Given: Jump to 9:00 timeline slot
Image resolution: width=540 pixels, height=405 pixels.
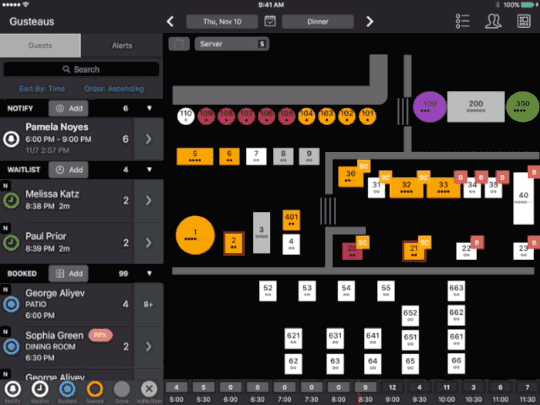Looking at the screenshot, I should [392, 393].
